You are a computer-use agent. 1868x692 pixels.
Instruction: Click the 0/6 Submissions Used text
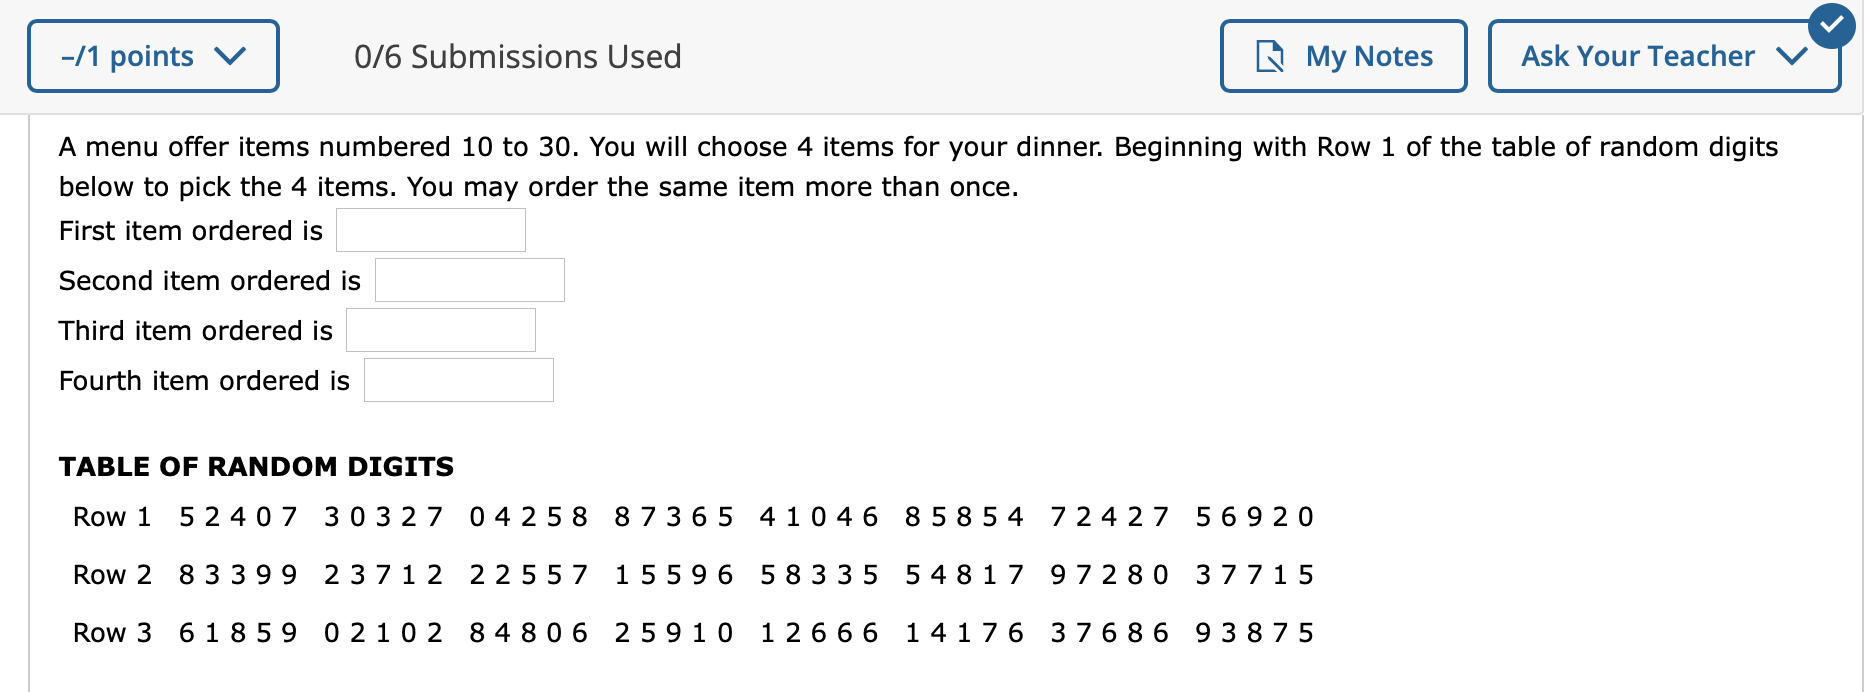tap(518, 57)
